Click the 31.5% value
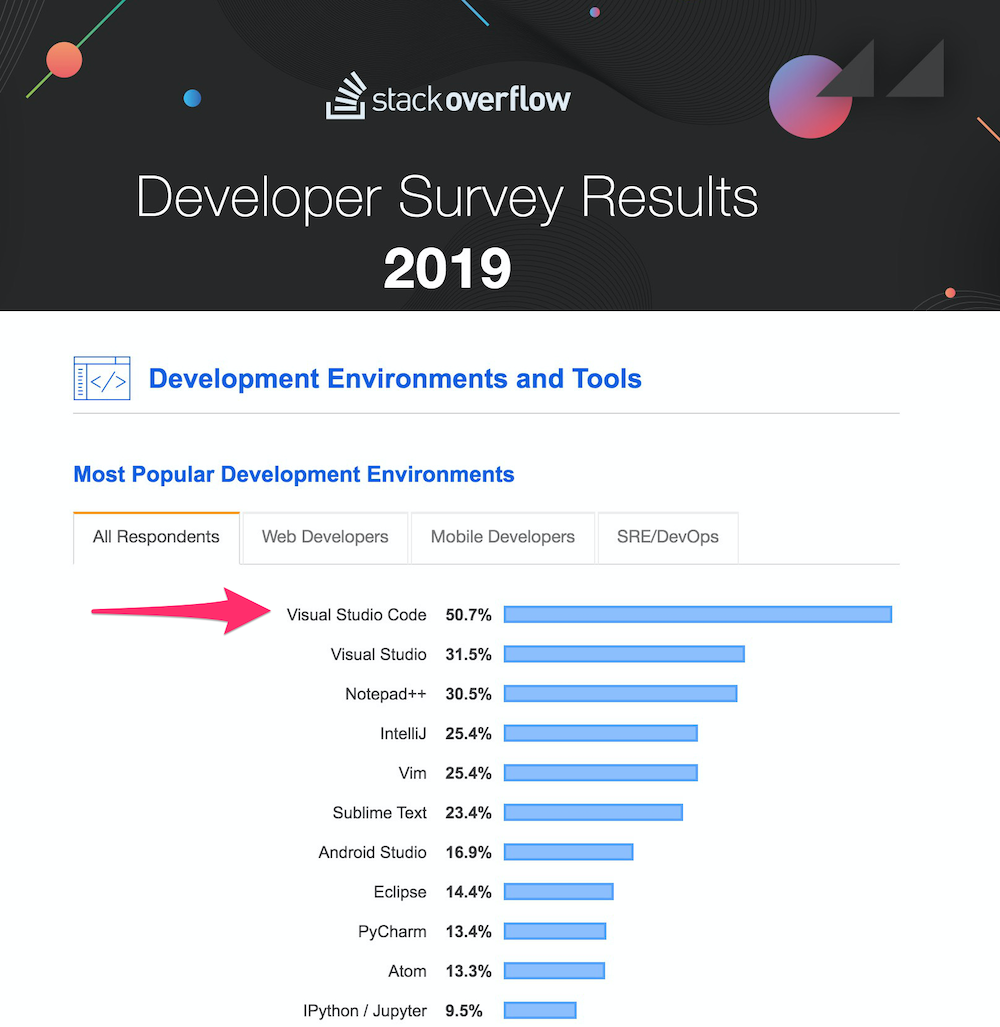 [x=468, y=654]
